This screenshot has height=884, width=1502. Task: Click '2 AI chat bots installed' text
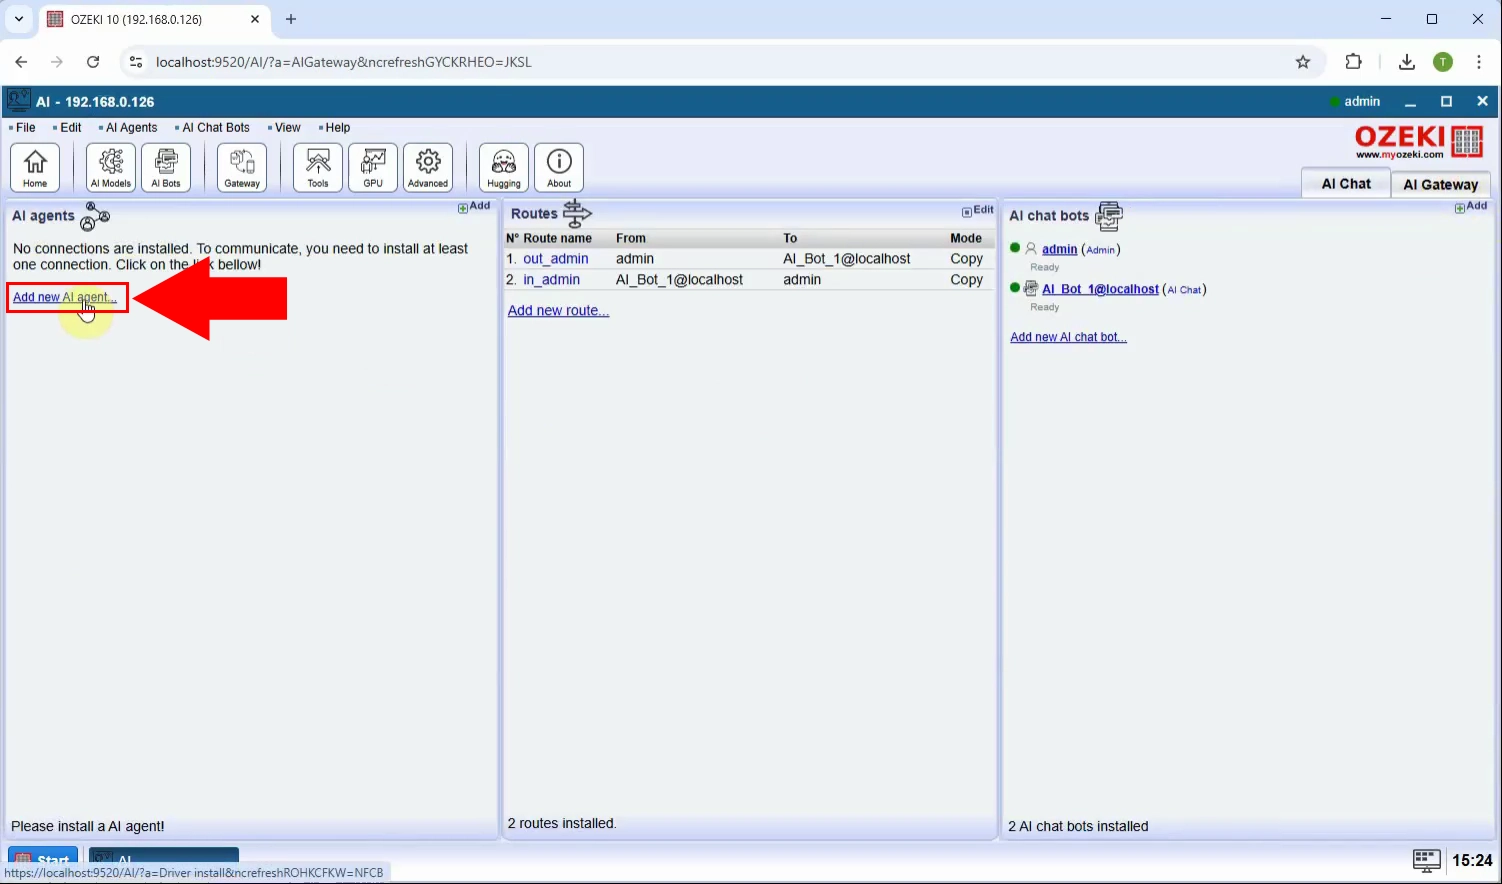click(1078, 826)
